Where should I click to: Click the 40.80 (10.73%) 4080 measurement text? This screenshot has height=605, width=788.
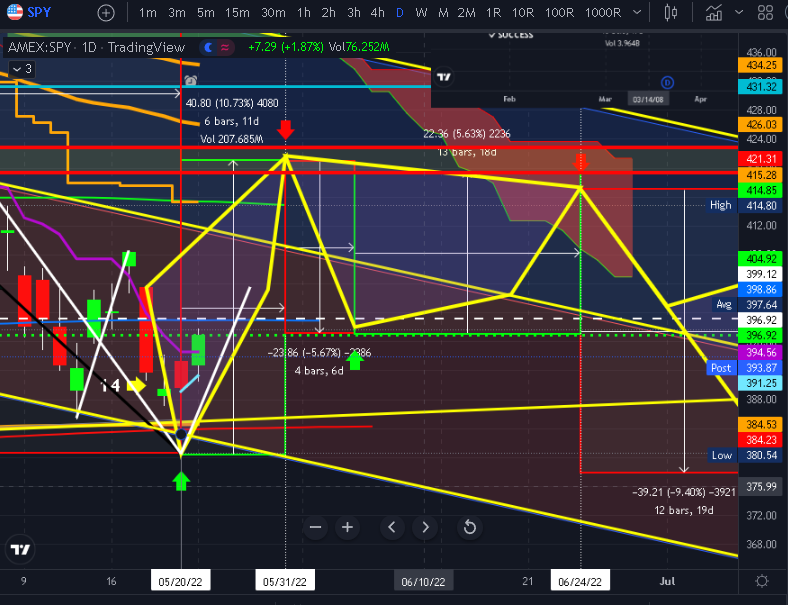click(x=232, y=103)
